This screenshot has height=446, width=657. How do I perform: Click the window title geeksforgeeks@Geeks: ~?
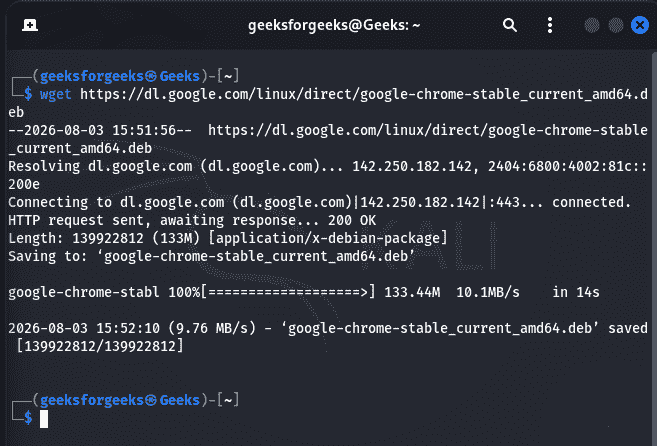tap(334, 26)
